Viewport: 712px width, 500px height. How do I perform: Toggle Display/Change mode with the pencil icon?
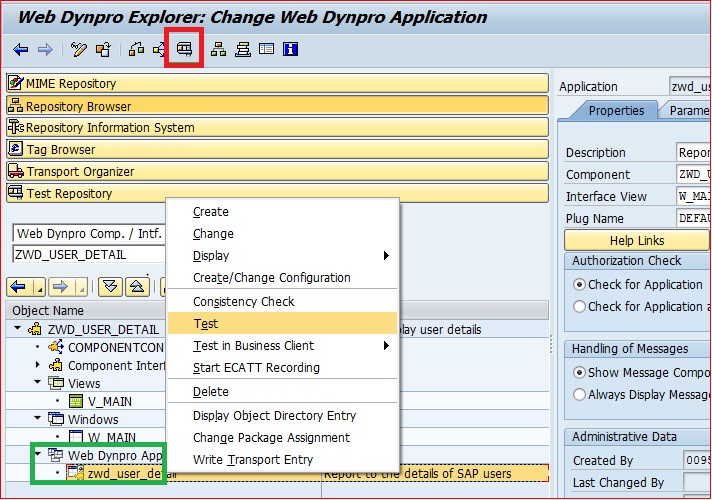[x=79, y=49]
